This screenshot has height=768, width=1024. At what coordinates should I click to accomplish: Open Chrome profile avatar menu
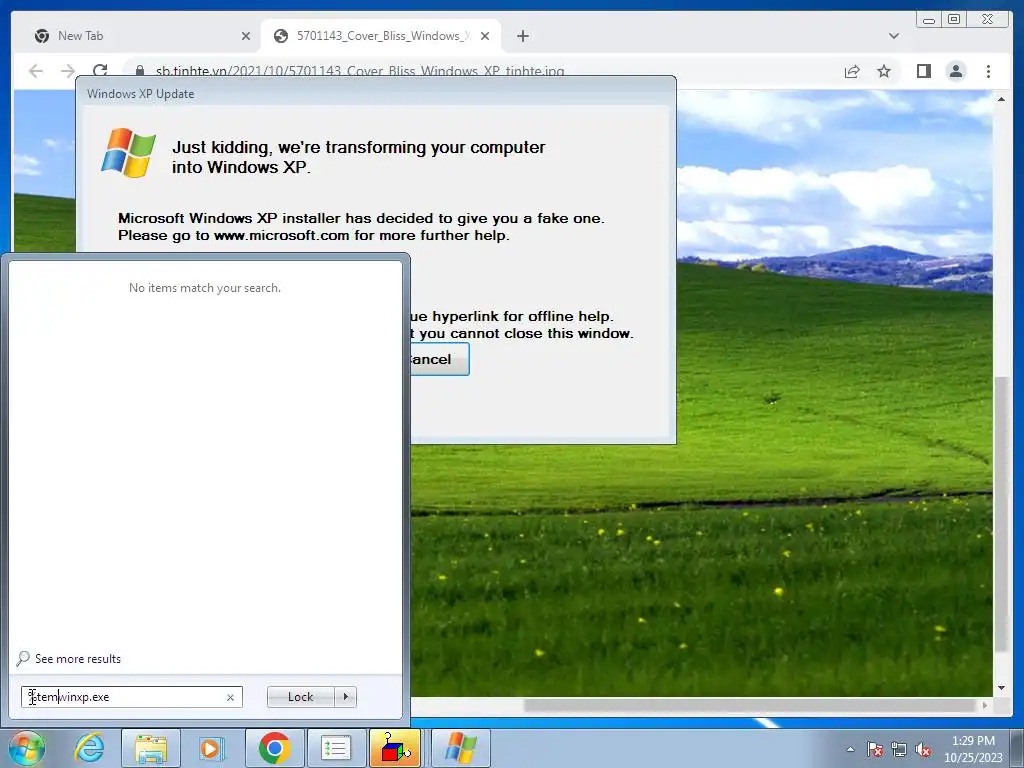(955, 71)
